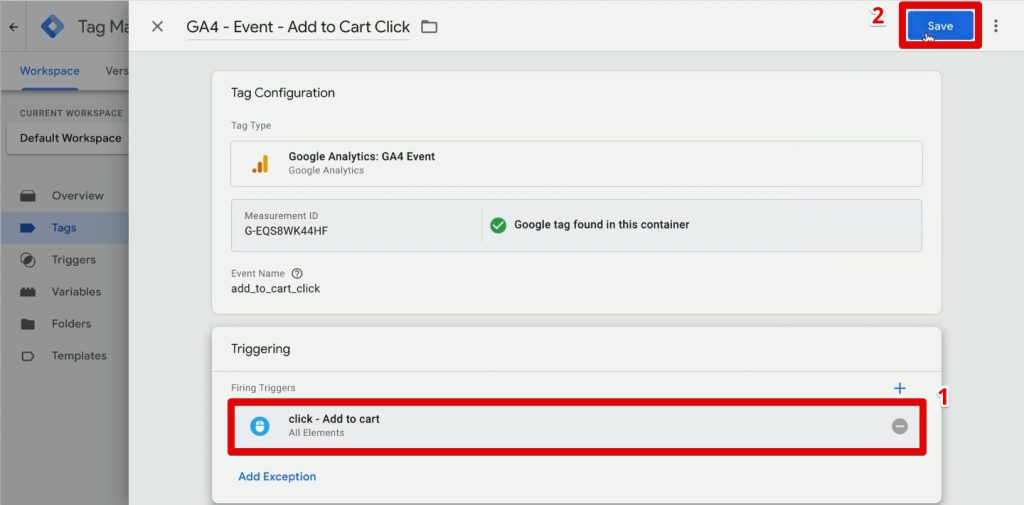Click the Variables block icon in sidebar
1024x505 pixels.
click(27, 292)
